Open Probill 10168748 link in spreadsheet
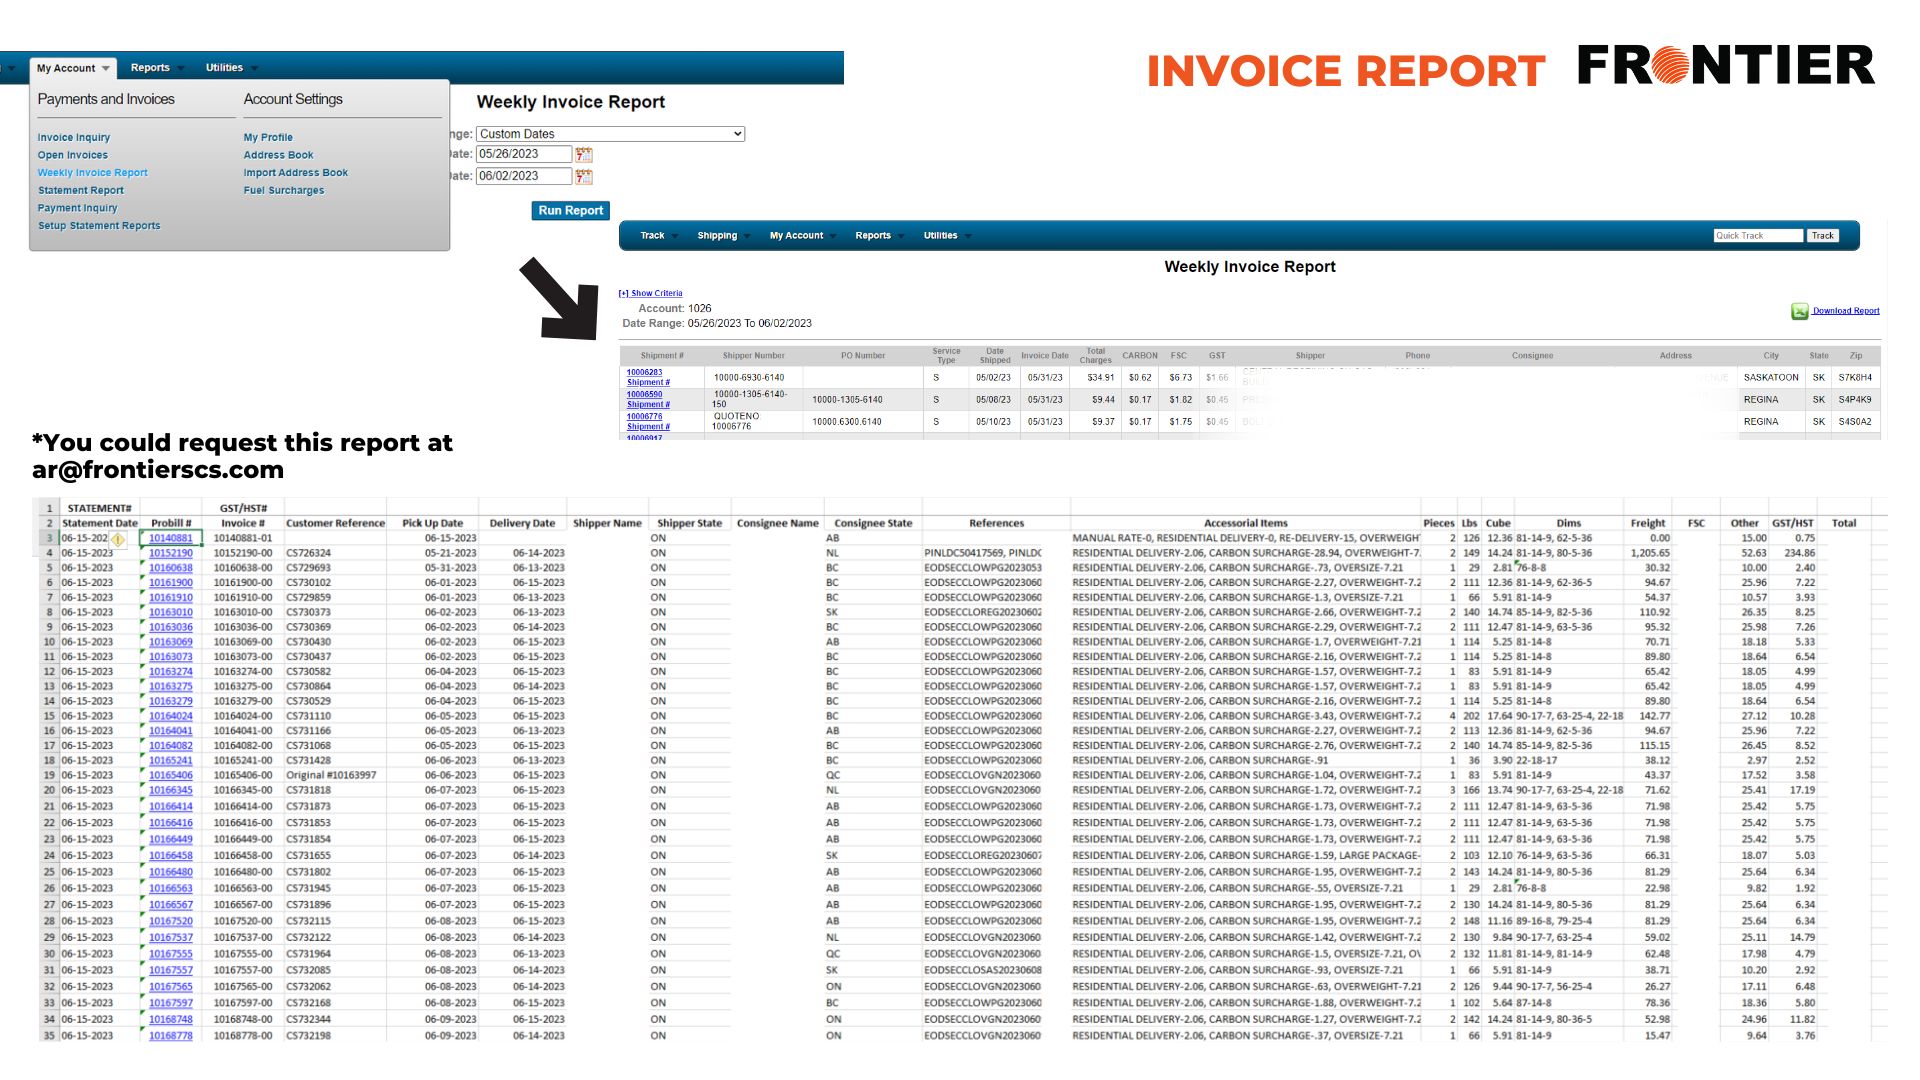This screenshot has width=1920, height=1080. (171, 1020)
